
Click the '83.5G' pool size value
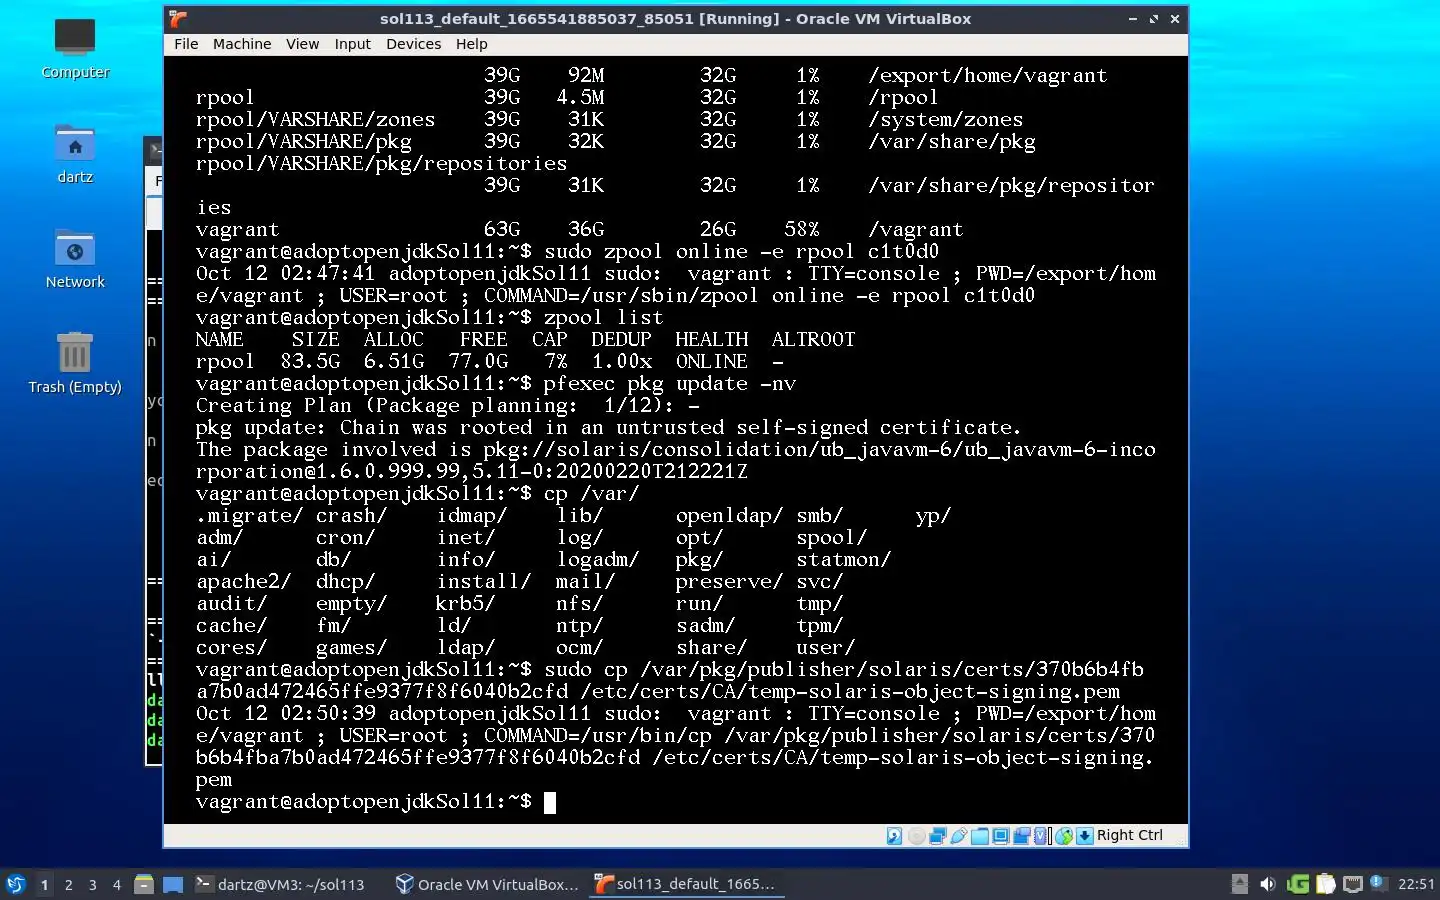pos(310,361)
